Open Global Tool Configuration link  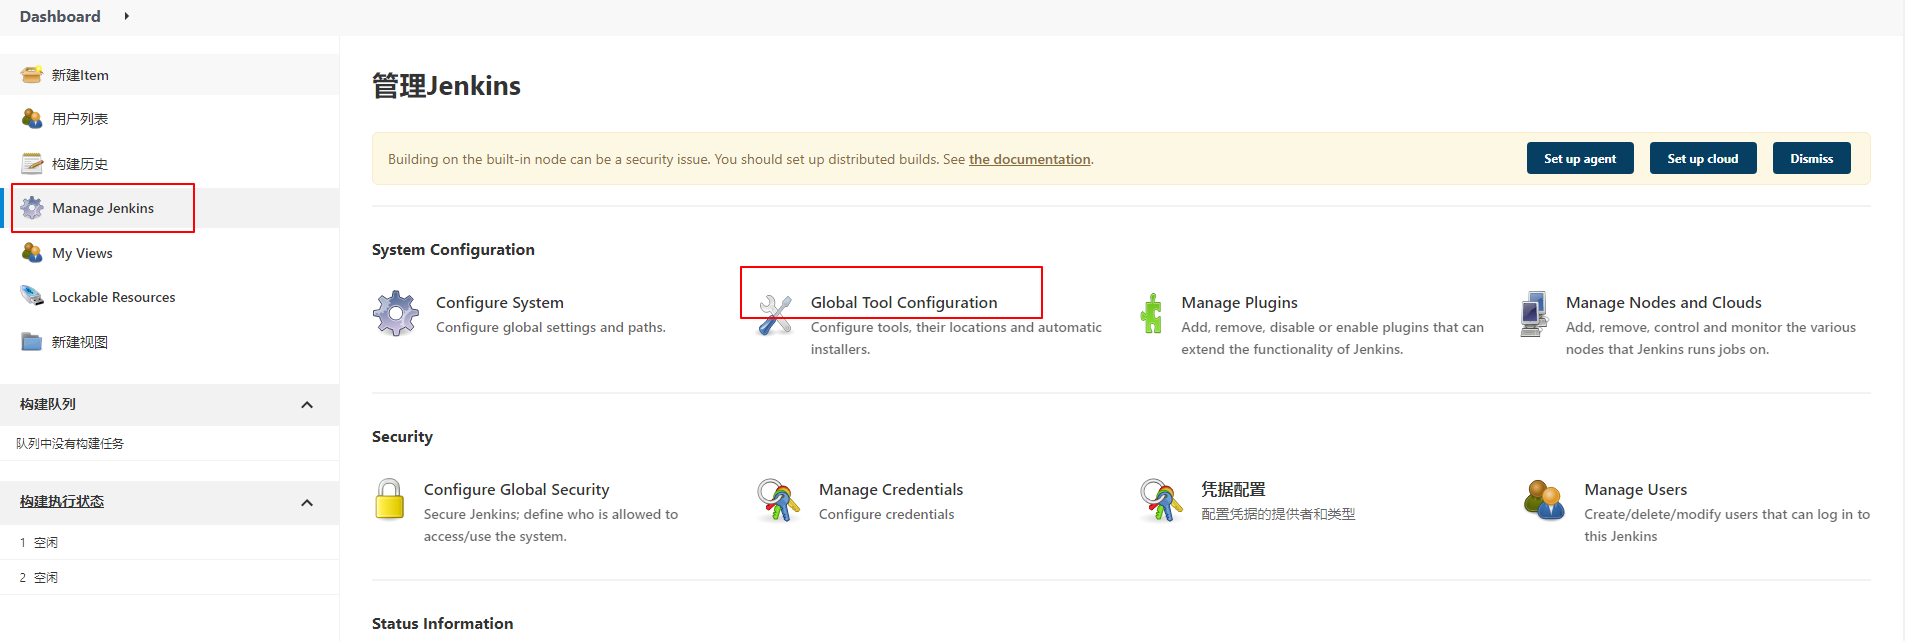coord(904,302)
